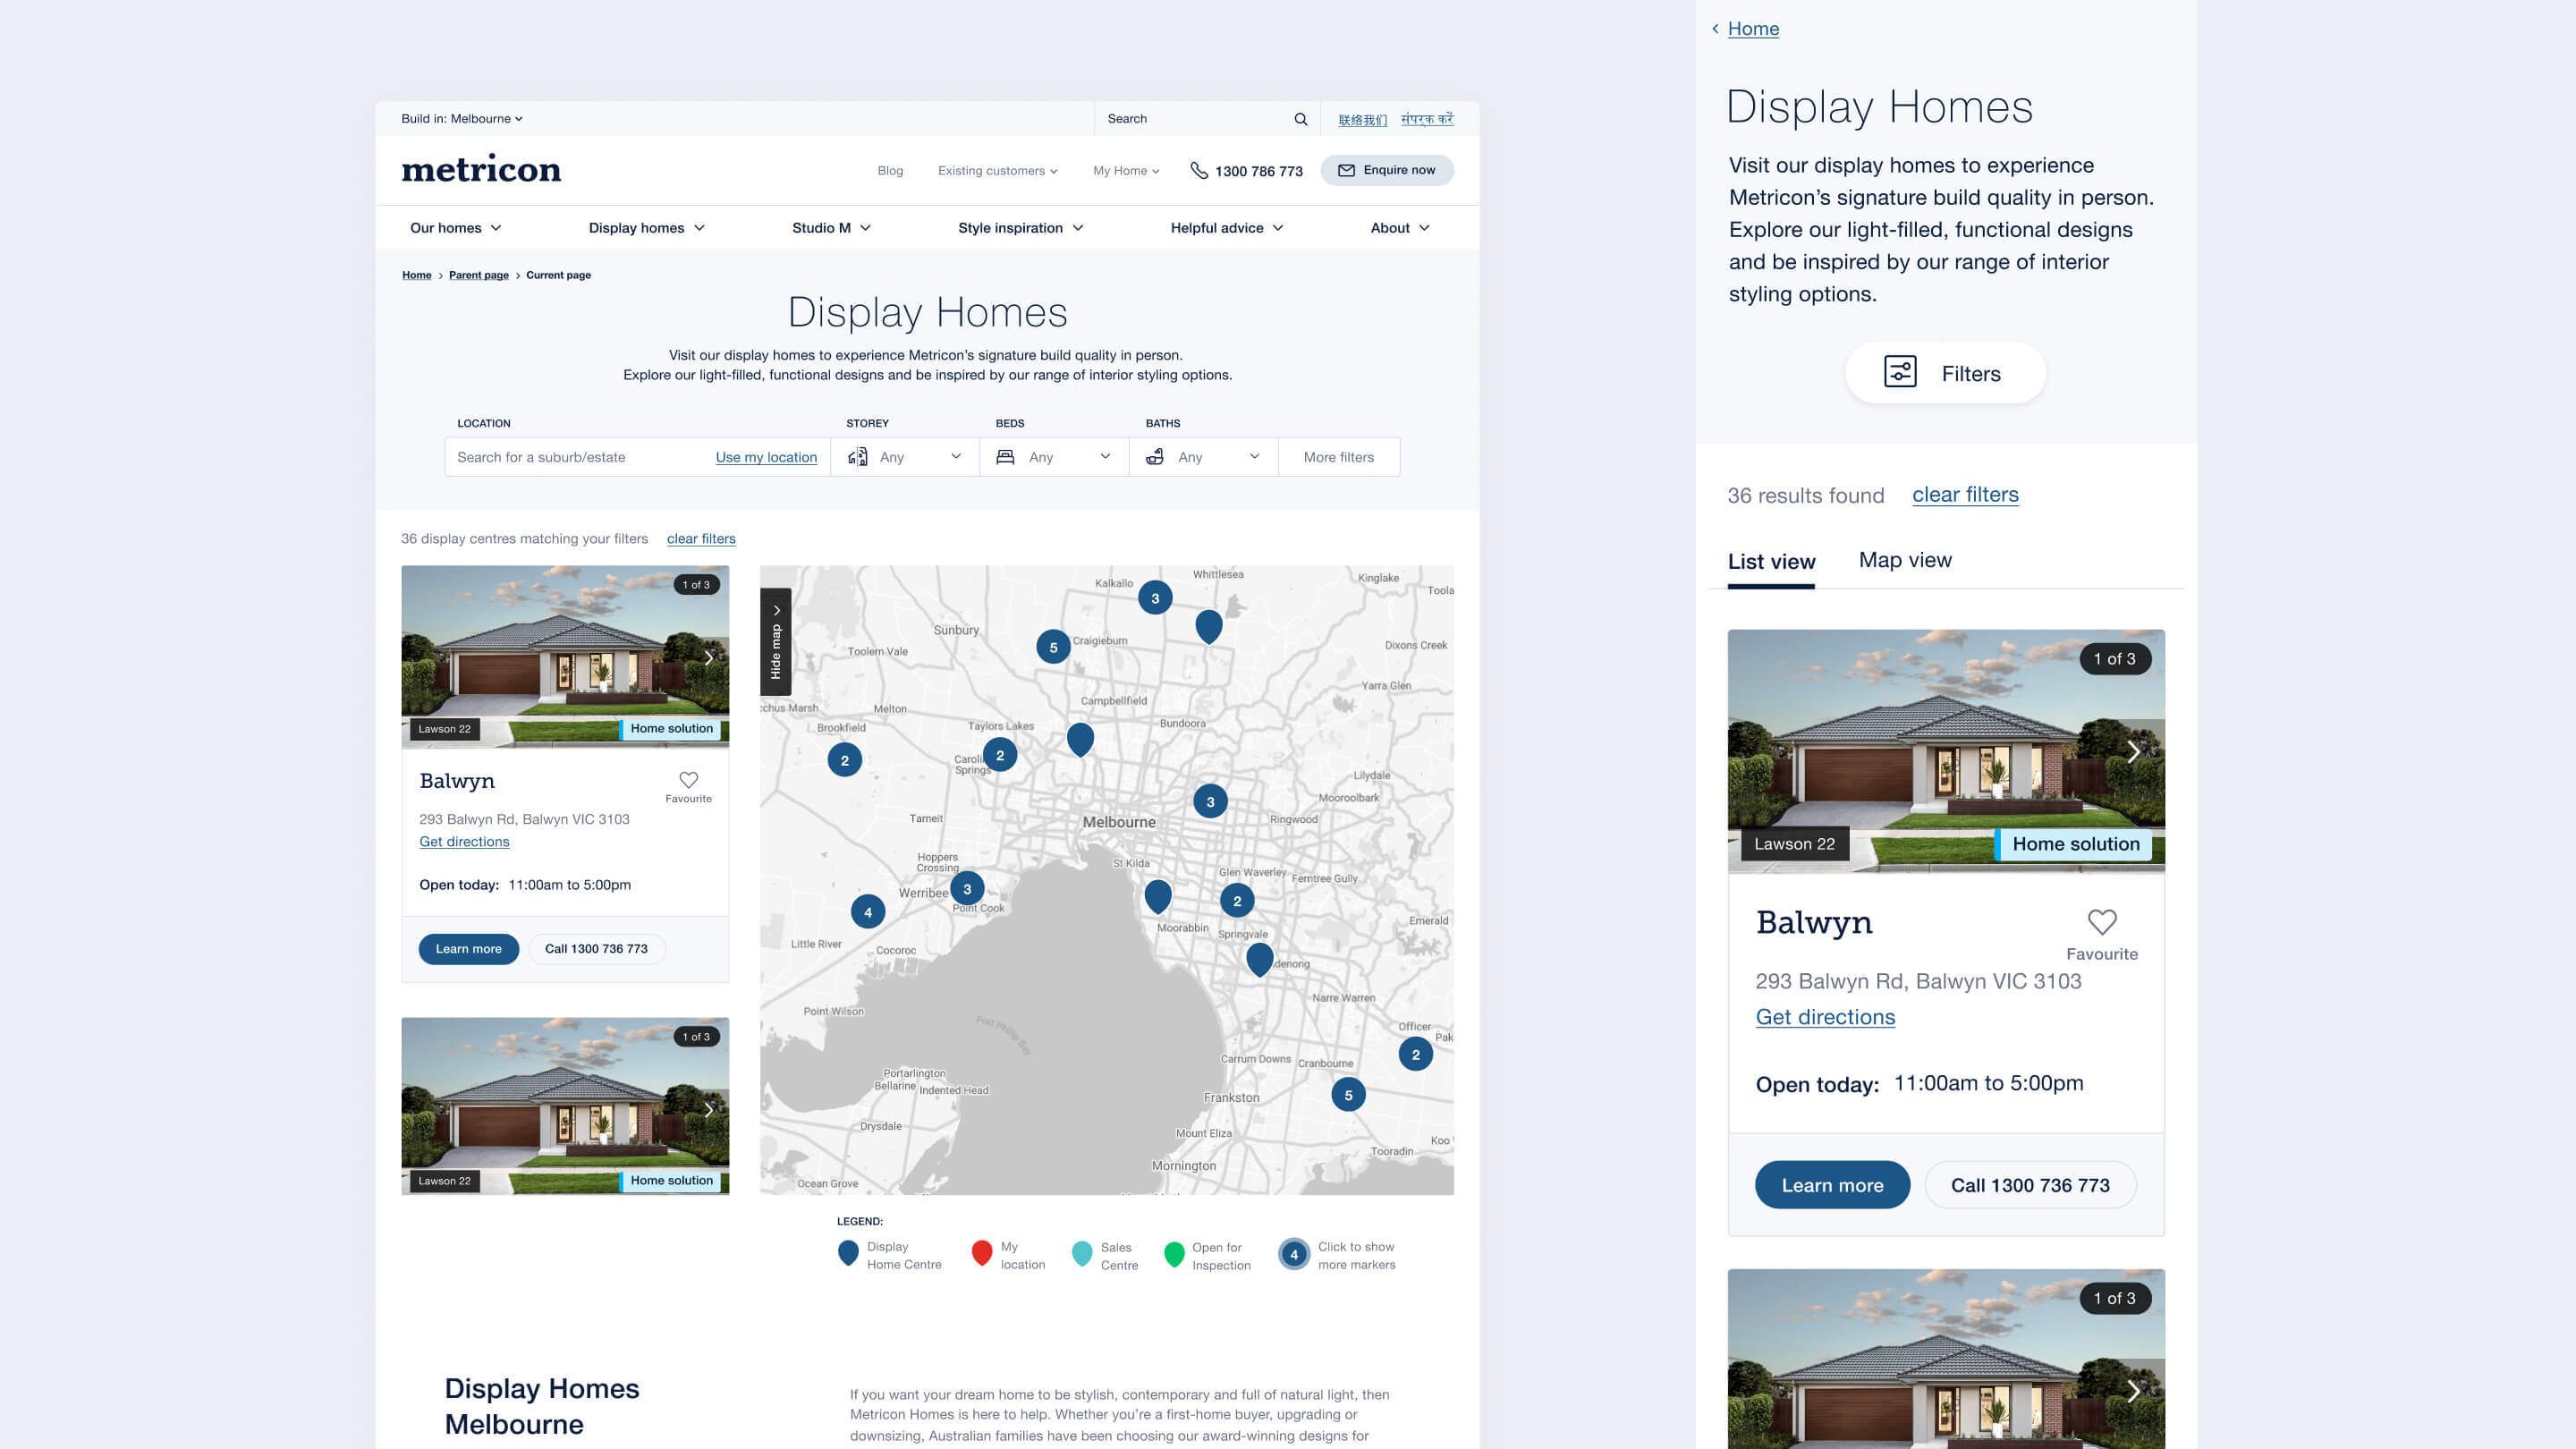This screenshot has height=1449, width=2576.
Task: Click the map pin near Moorabbin
Action: click(1157, 895)
